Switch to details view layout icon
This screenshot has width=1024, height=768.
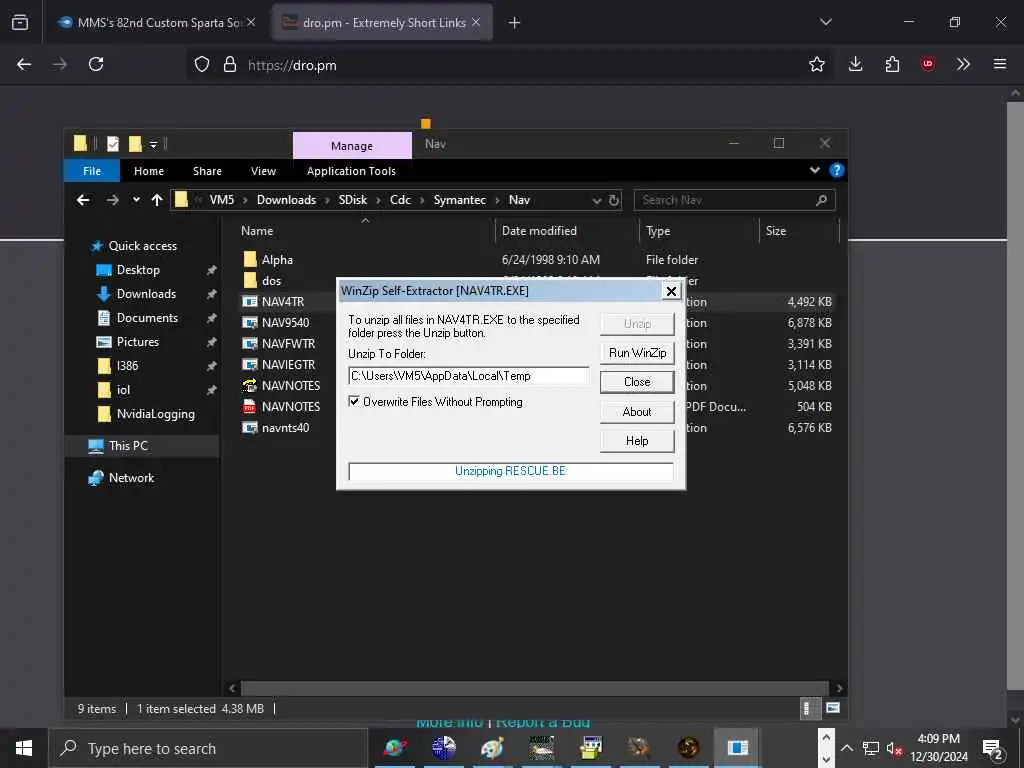[807, 709]
